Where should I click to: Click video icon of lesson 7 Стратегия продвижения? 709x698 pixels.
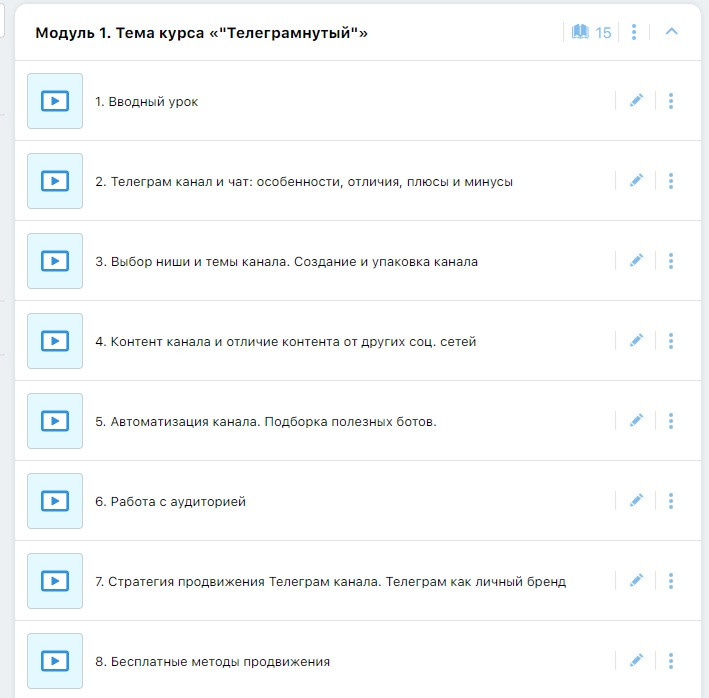tap(55, 581)
